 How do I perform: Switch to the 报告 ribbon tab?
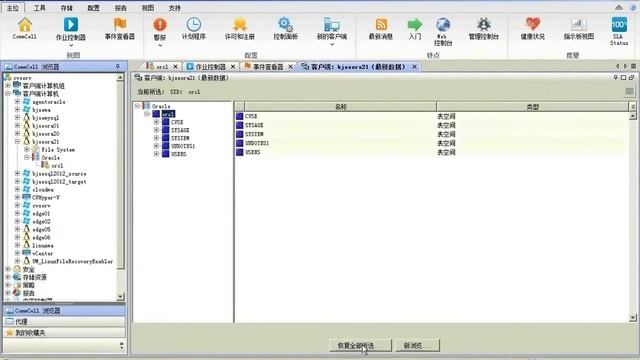click(x=120, y=8)
